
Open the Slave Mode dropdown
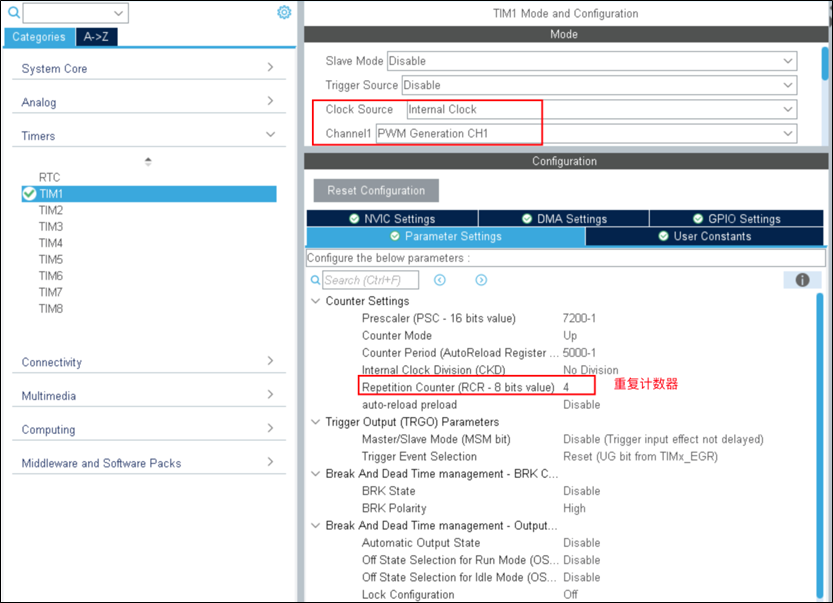click(x=788, y=61)
